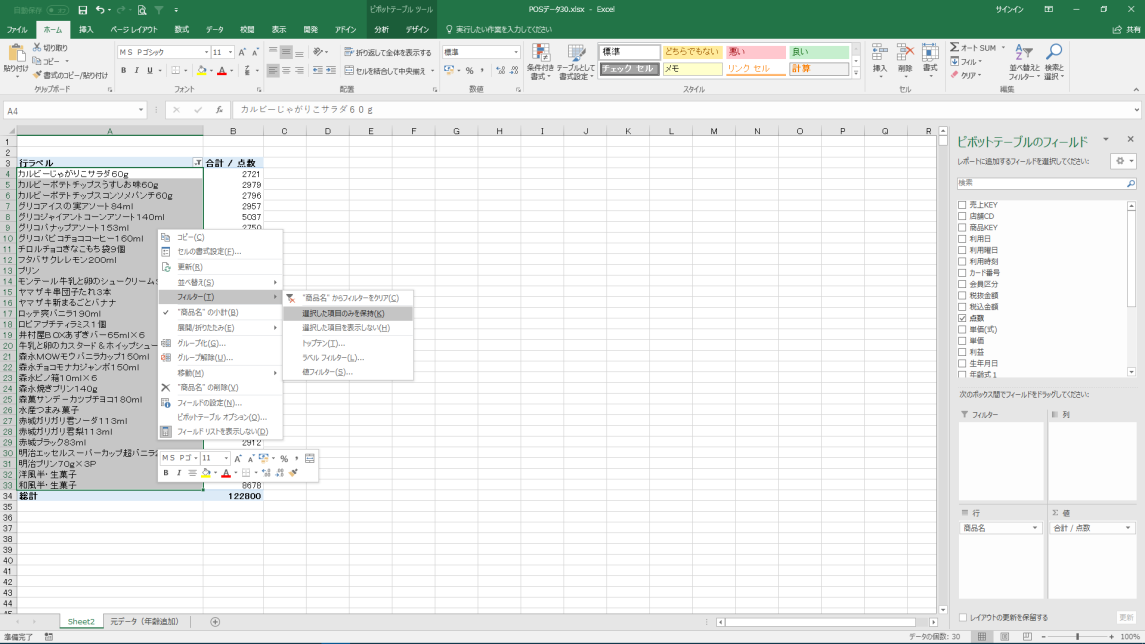Check the 売上KEY field checkbox
1145x644 pixels.
tap(962, 205)
